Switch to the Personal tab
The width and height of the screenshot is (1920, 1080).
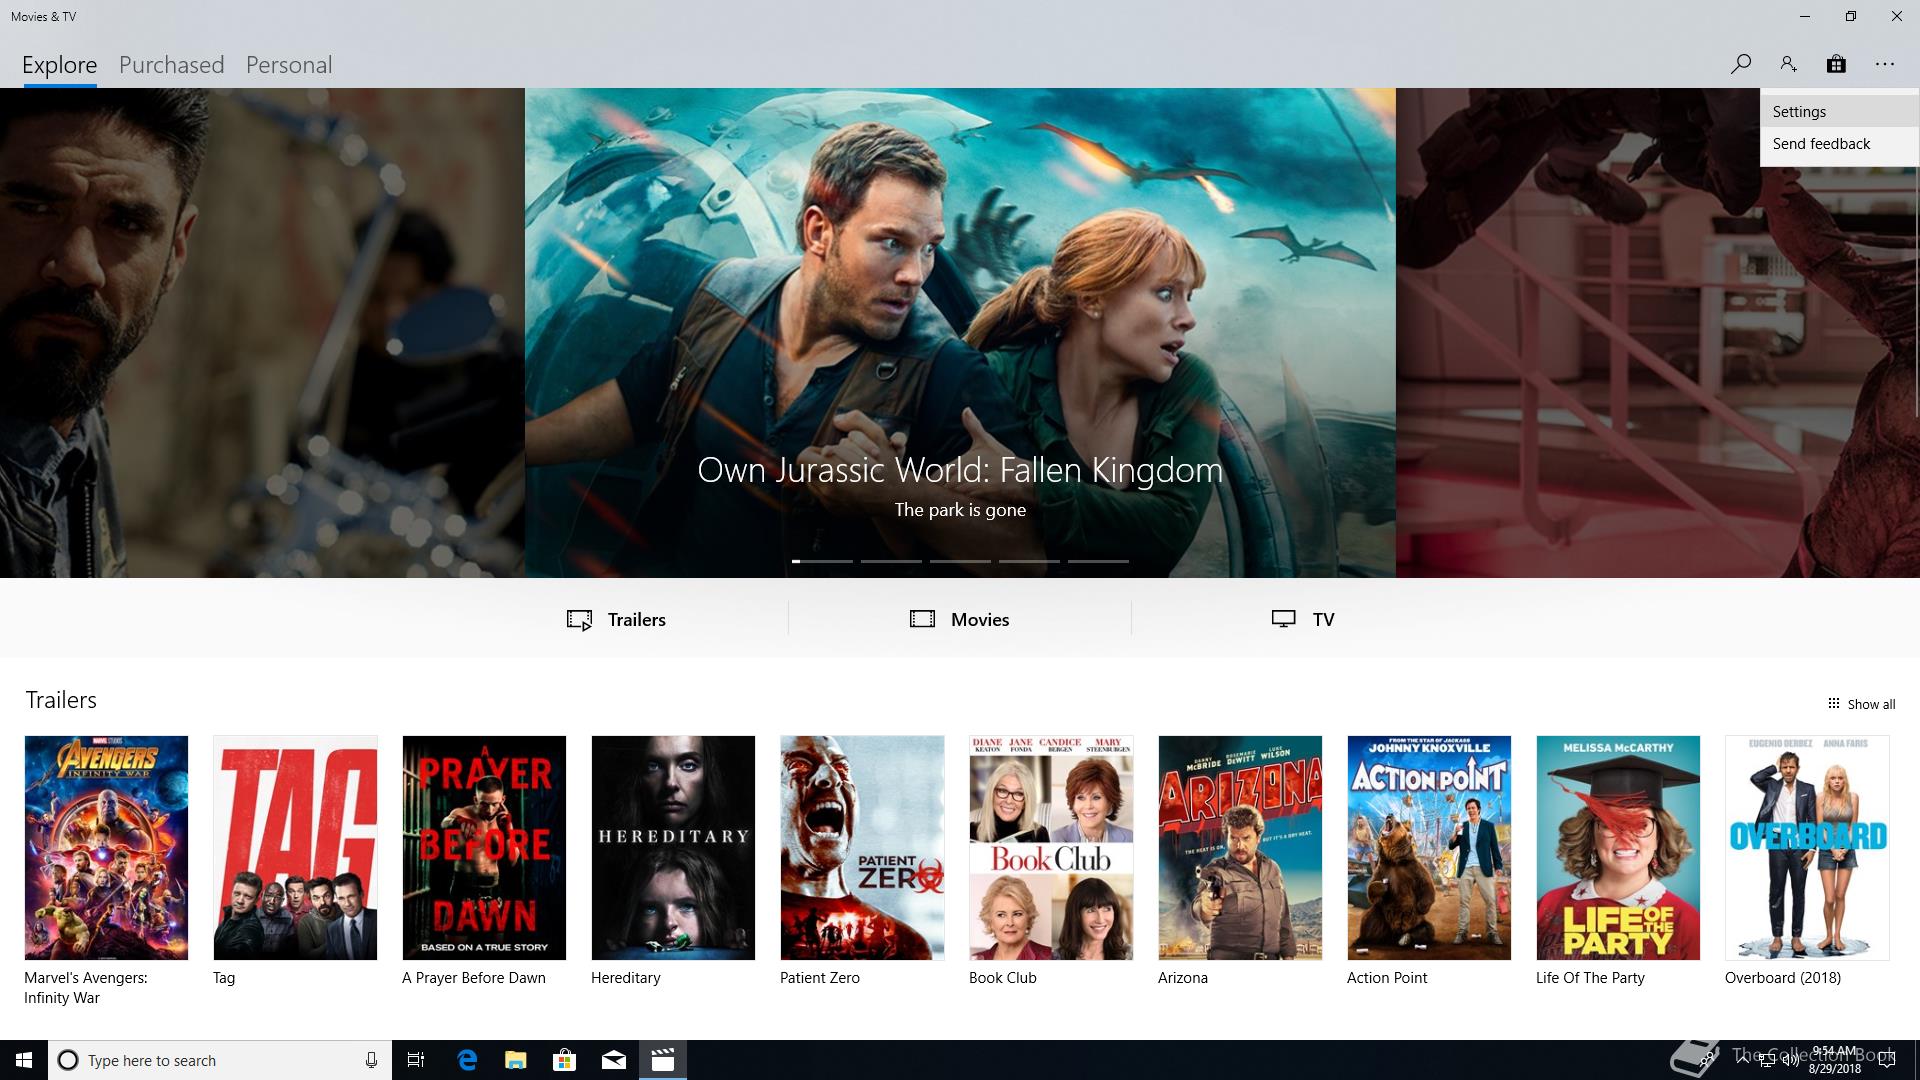[x=289, y=65]
